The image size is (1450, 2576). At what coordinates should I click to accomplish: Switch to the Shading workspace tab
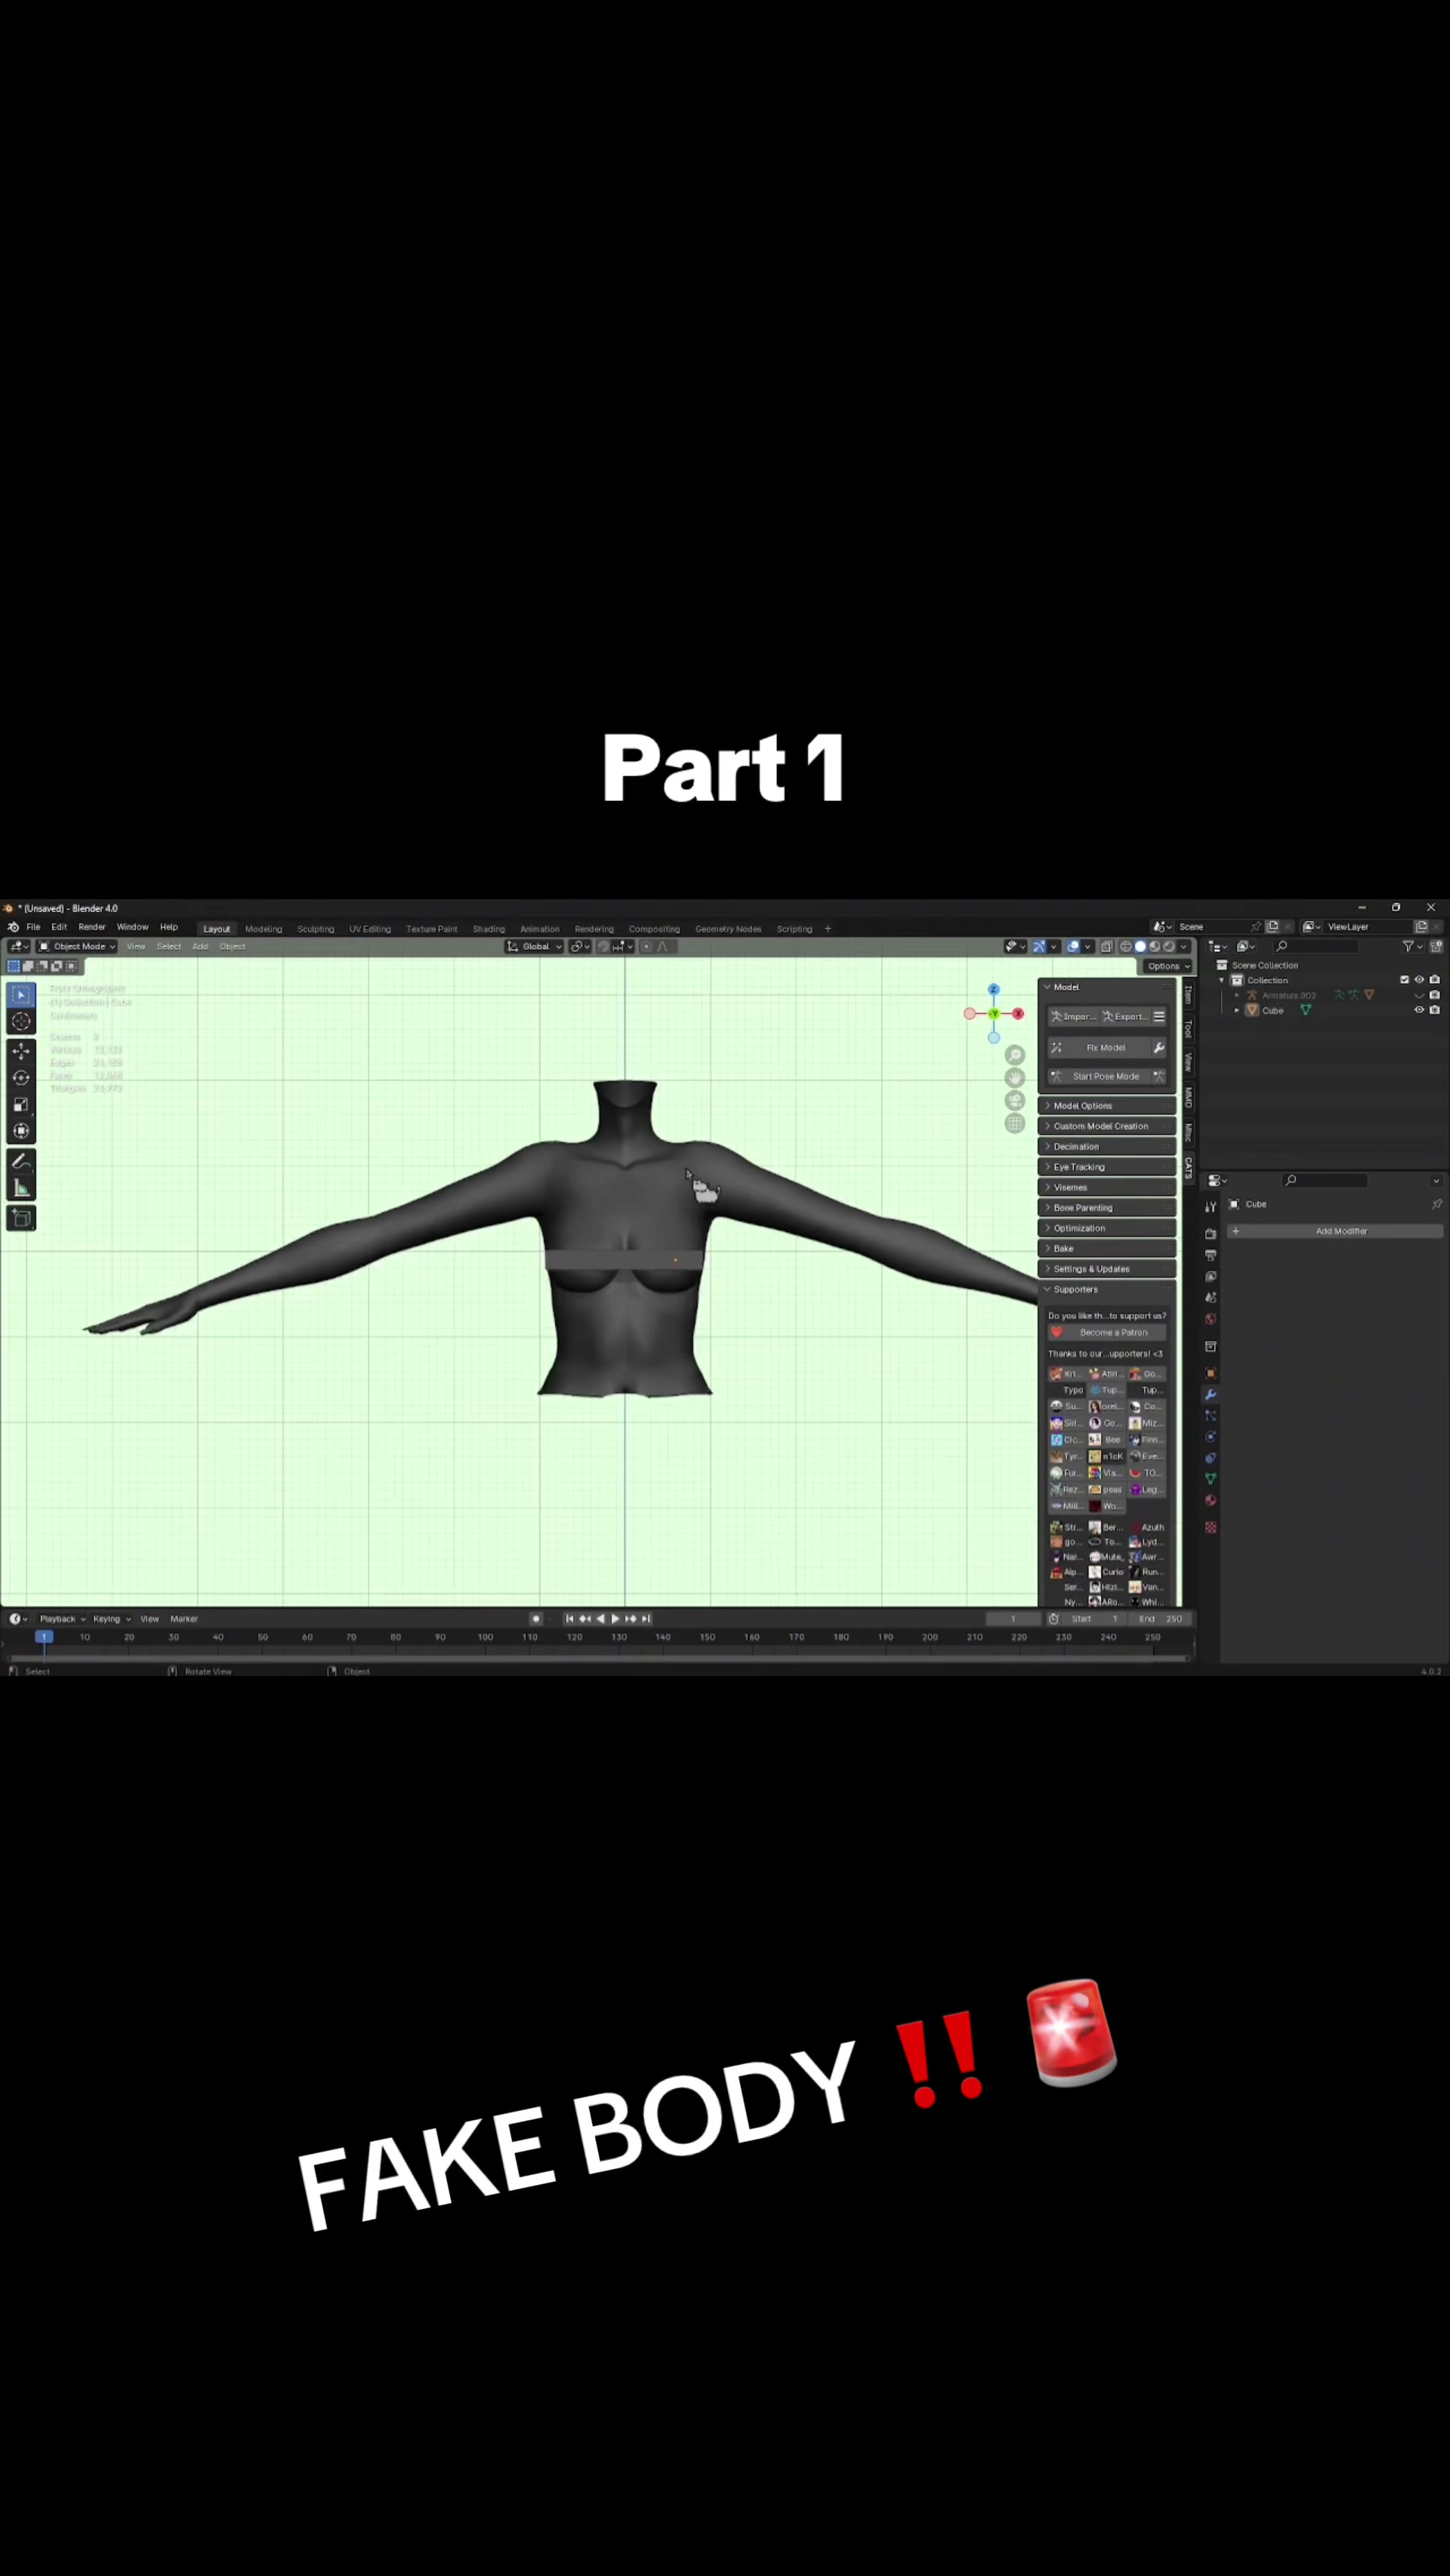(489, 929)
